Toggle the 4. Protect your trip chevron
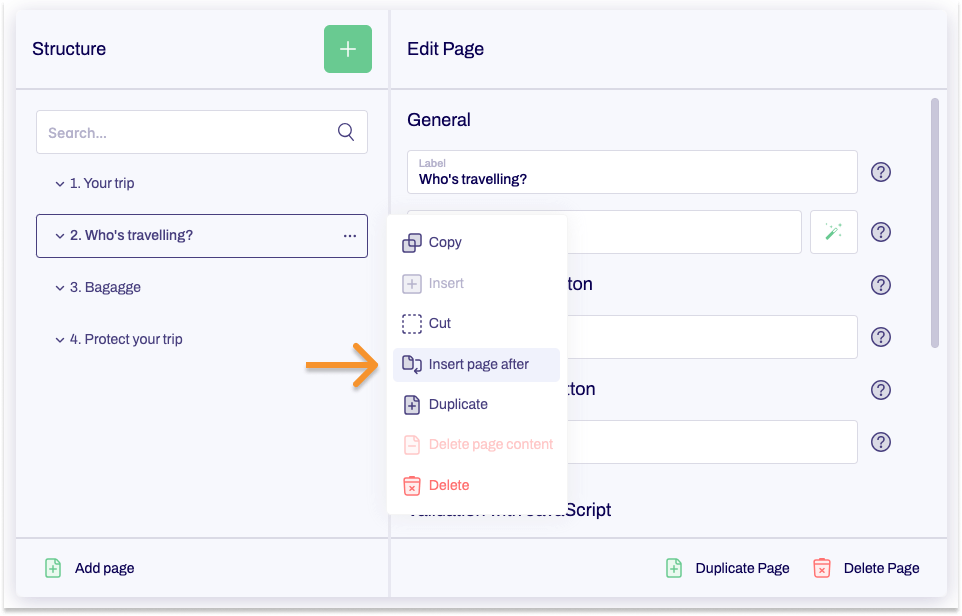This screenshot has width=962, height=616. tap(60, 340)
